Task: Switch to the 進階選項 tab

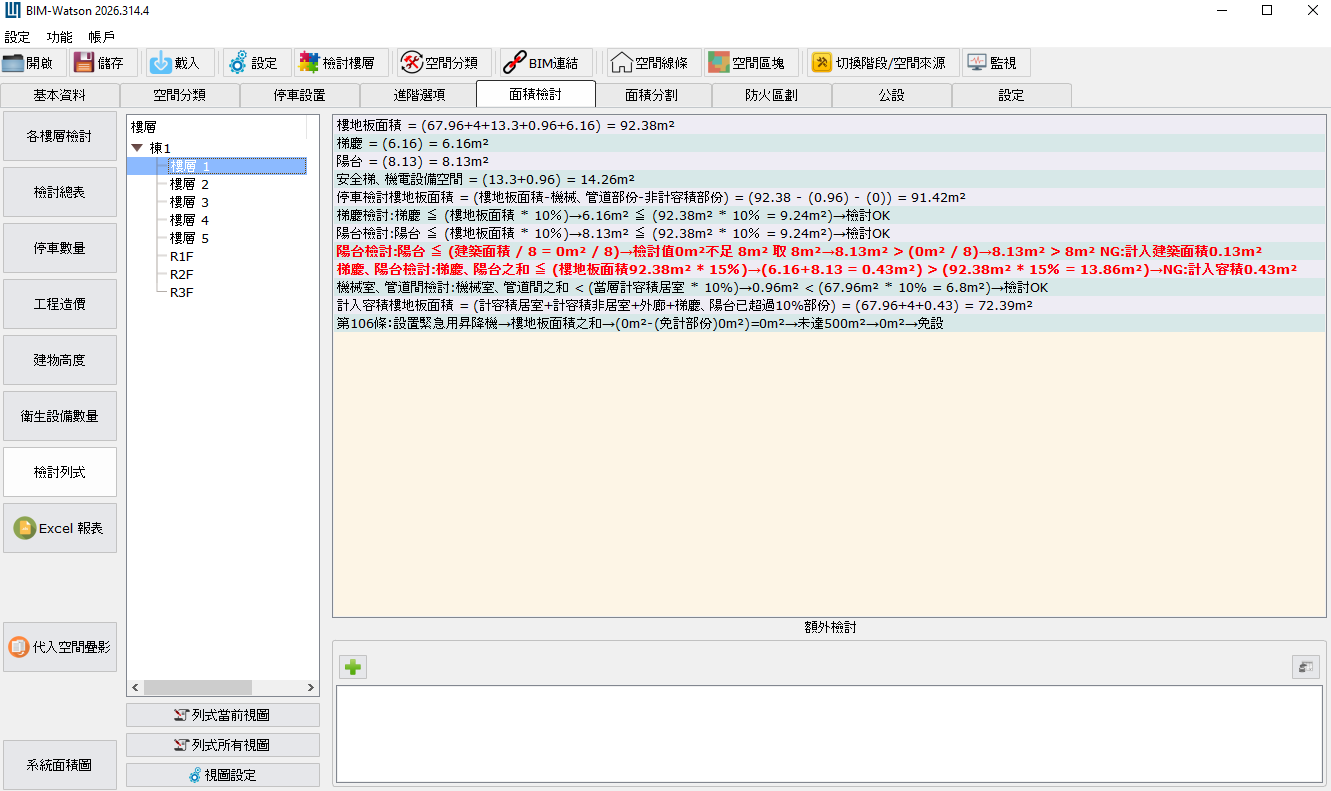Action: tap(419, 96)
